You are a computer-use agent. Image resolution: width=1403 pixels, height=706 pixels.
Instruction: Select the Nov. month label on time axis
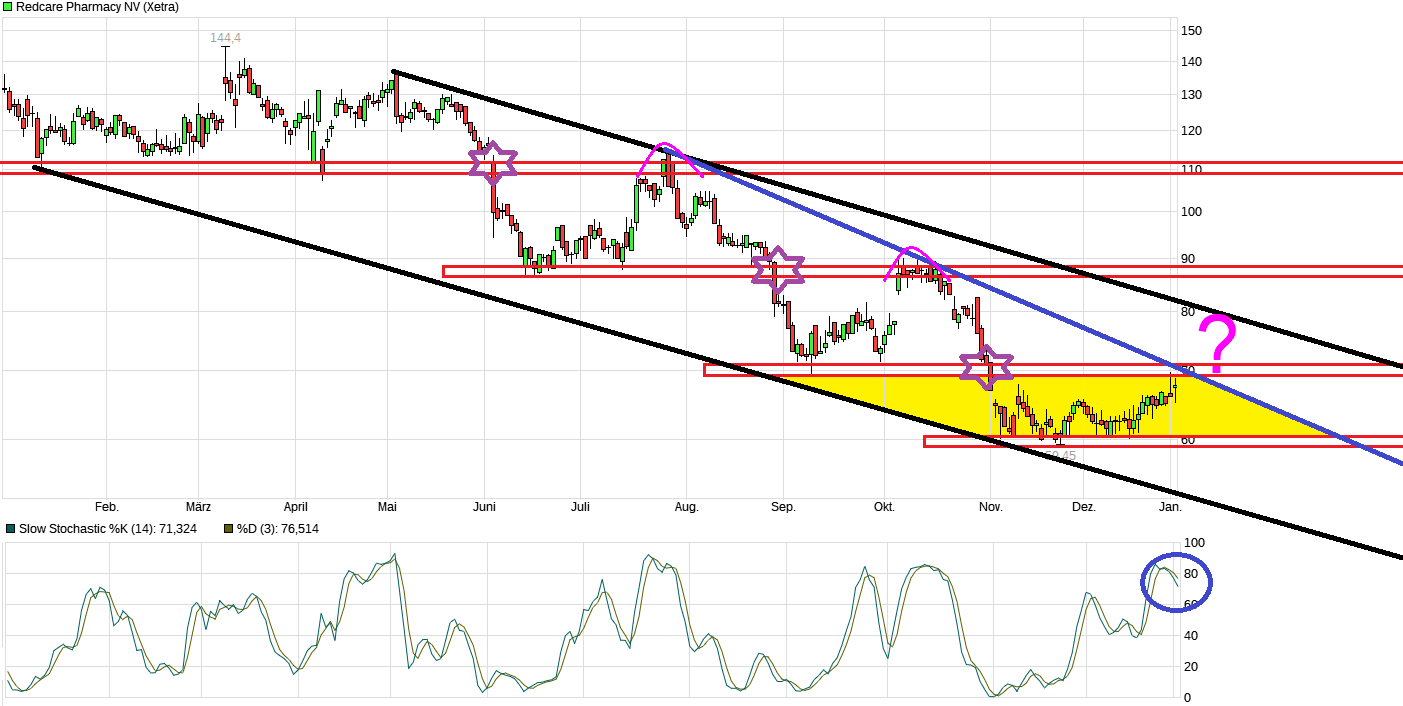pos(990,507)
